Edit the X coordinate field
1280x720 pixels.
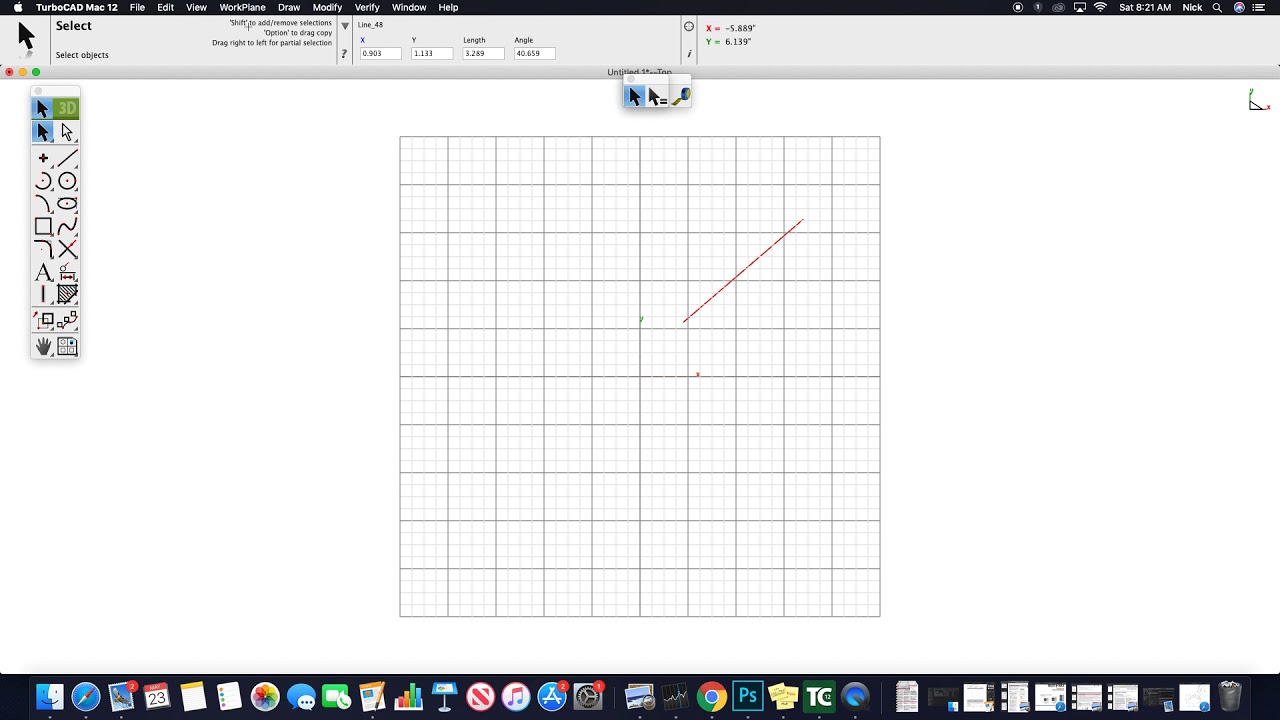[380, 53]
